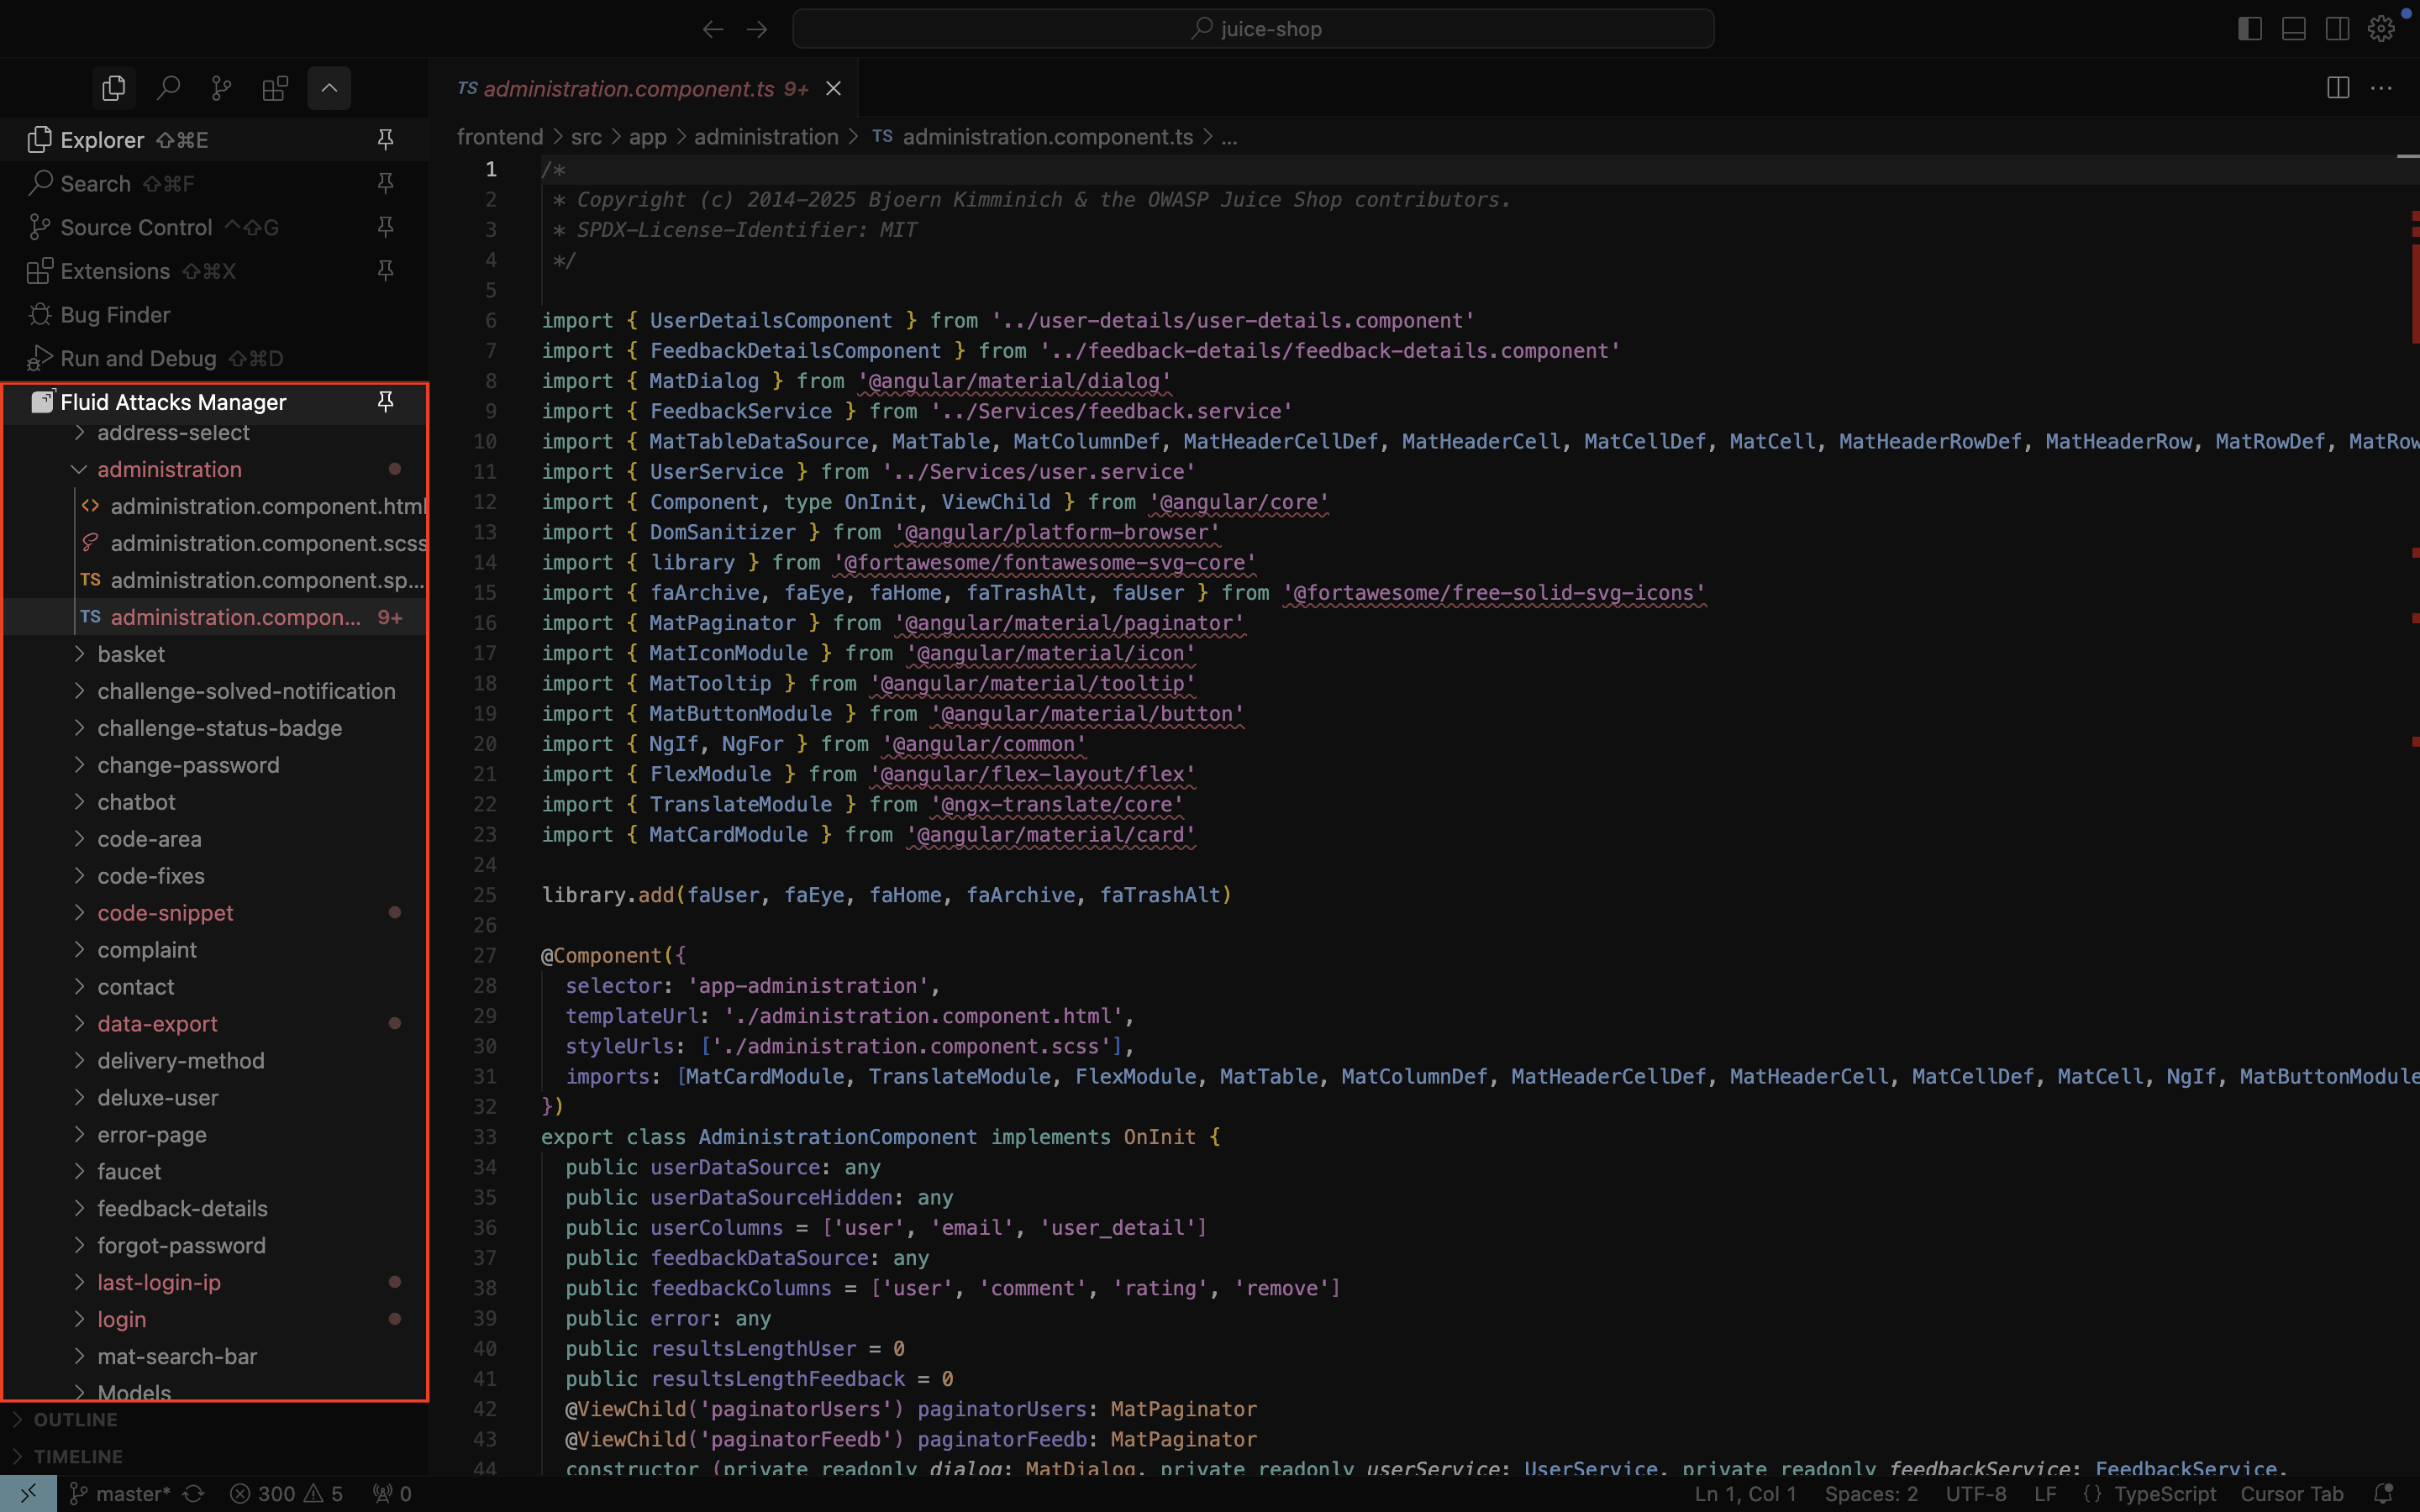Expand the TIMELINE section

point(214,1457)
